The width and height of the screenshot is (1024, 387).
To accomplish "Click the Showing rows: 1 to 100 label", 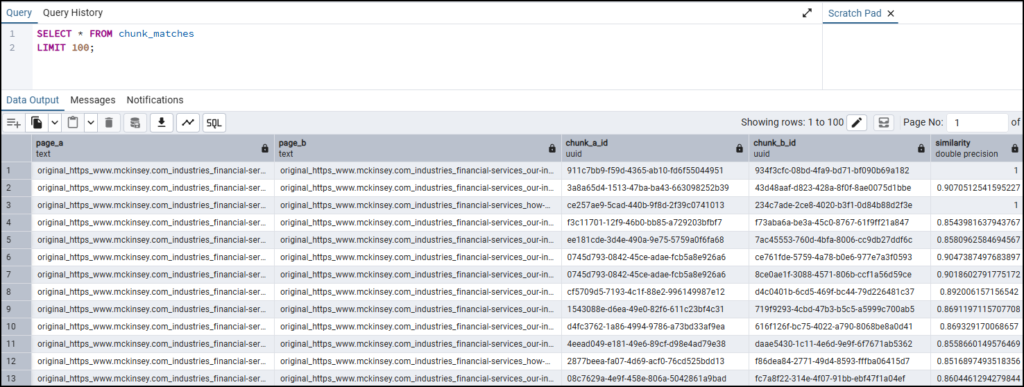I will click(x=792, y=123).
